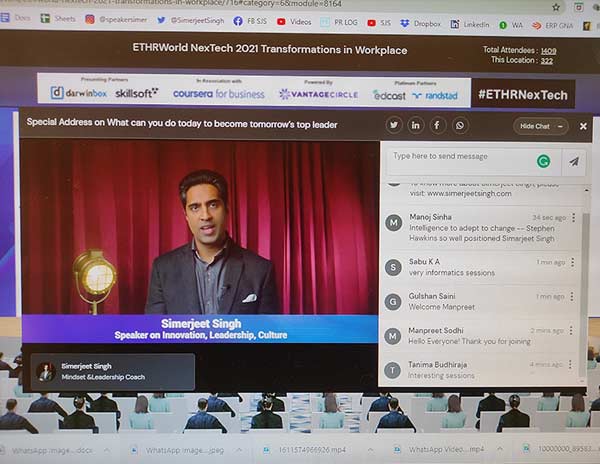Open the LinkedIn bookmark
This screenshot has height=464, width=600.
(x=470, y=24)
